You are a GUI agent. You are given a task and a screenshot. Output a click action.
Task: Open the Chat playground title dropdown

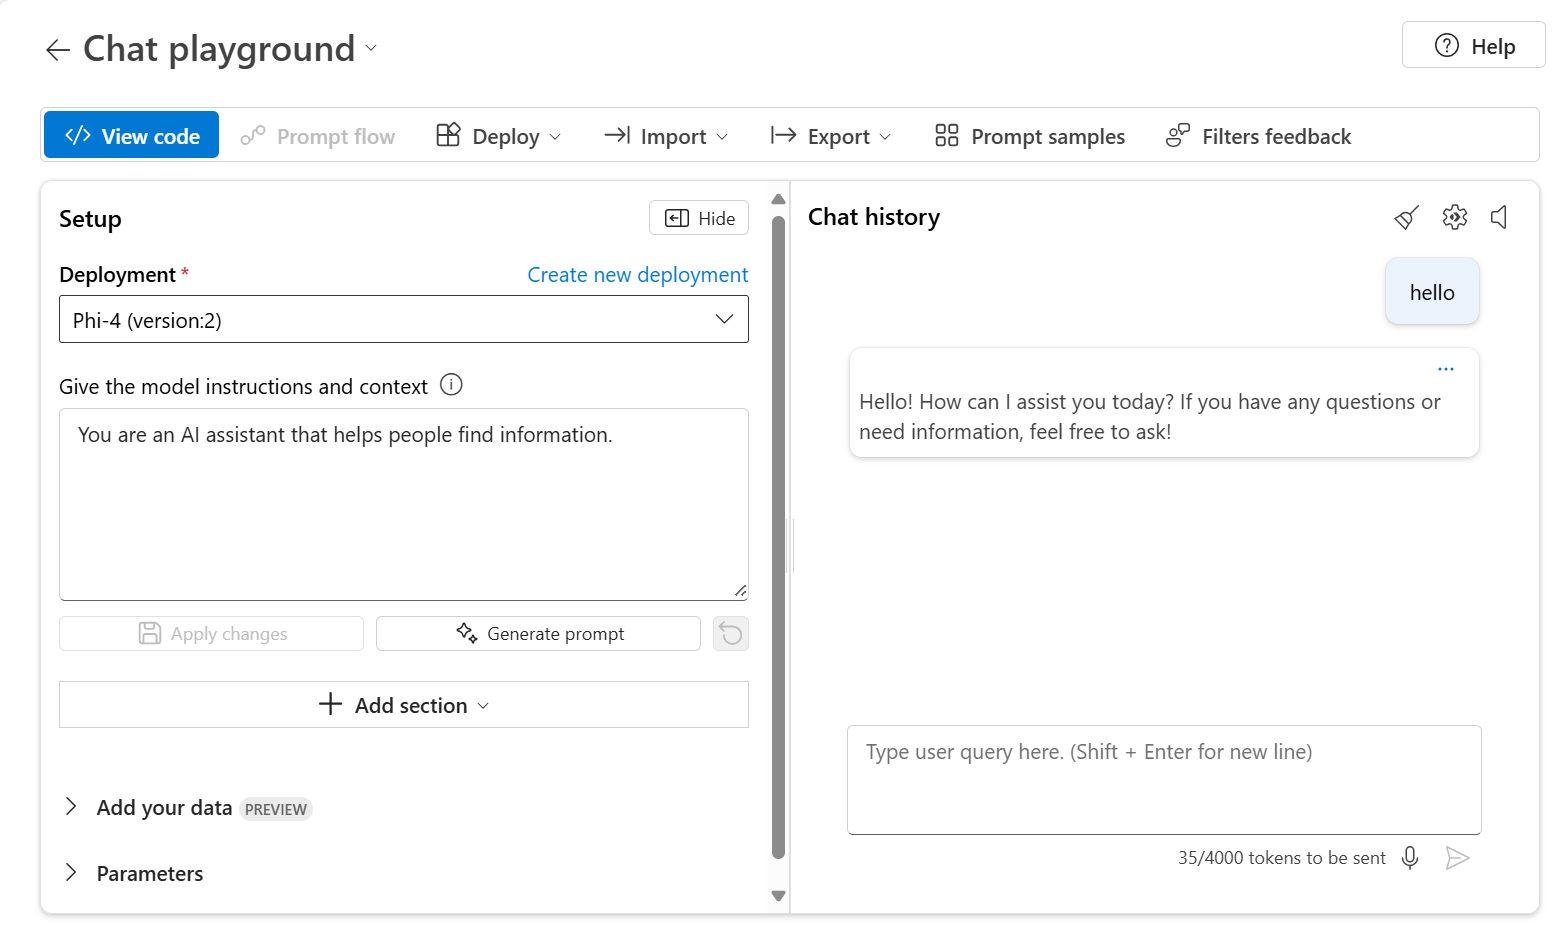(x=371, y=48)
